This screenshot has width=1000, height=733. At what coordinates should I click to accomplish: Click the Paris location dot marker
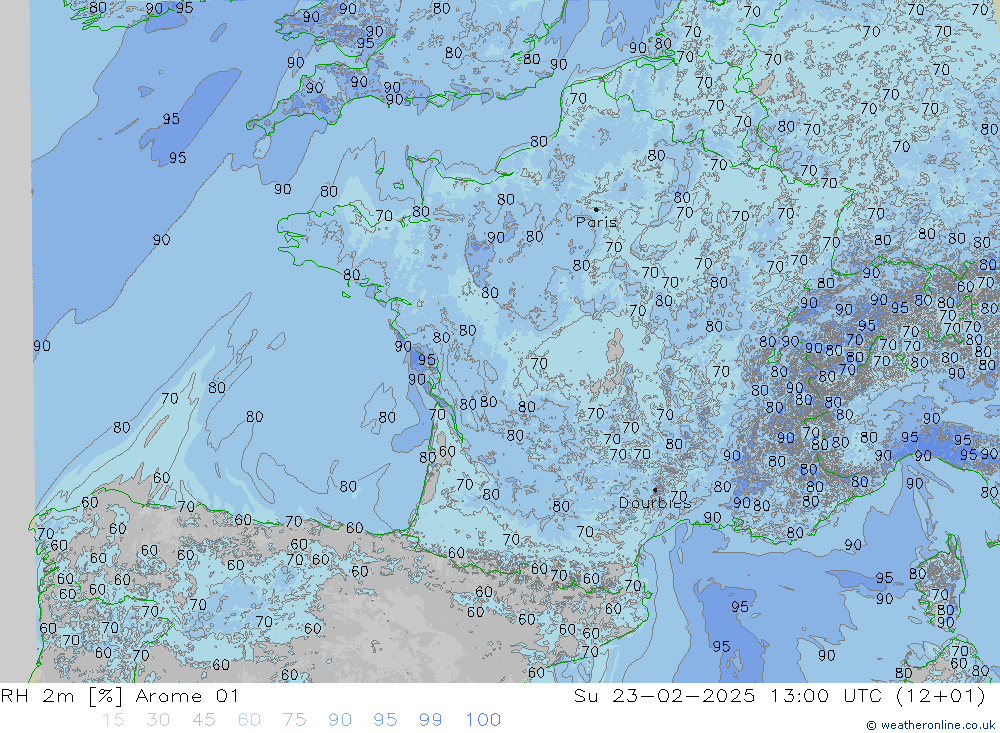coord(596,209)
